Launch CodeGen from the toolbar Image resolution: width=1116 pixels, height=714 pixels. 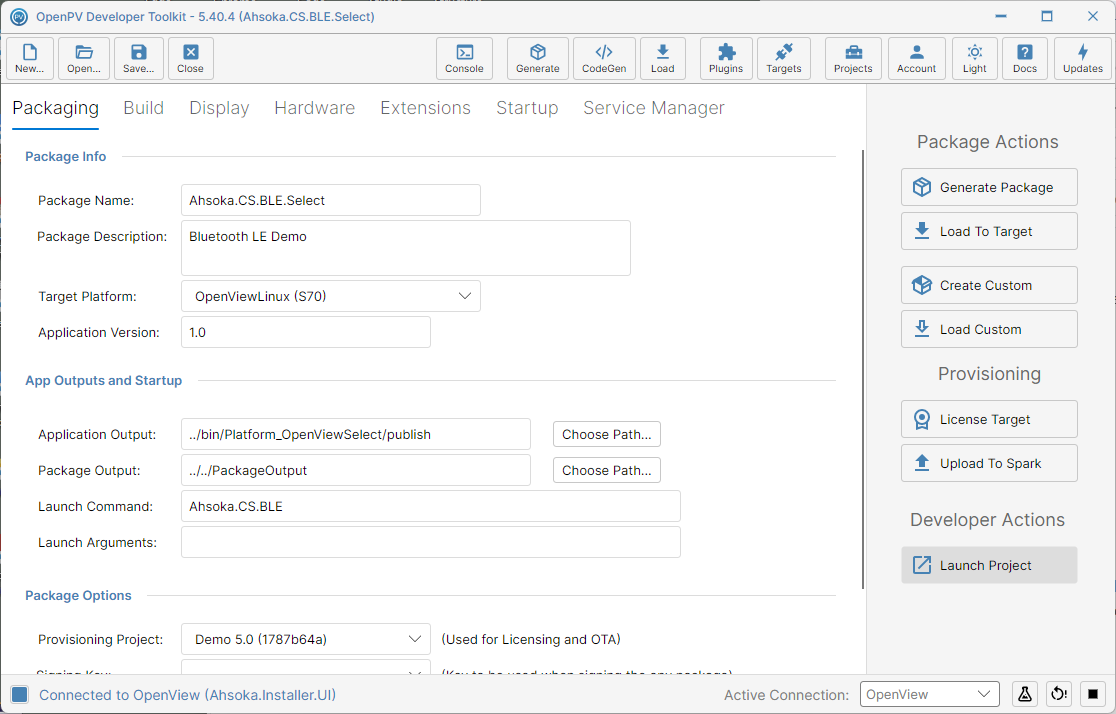click(x=604, y=58)
